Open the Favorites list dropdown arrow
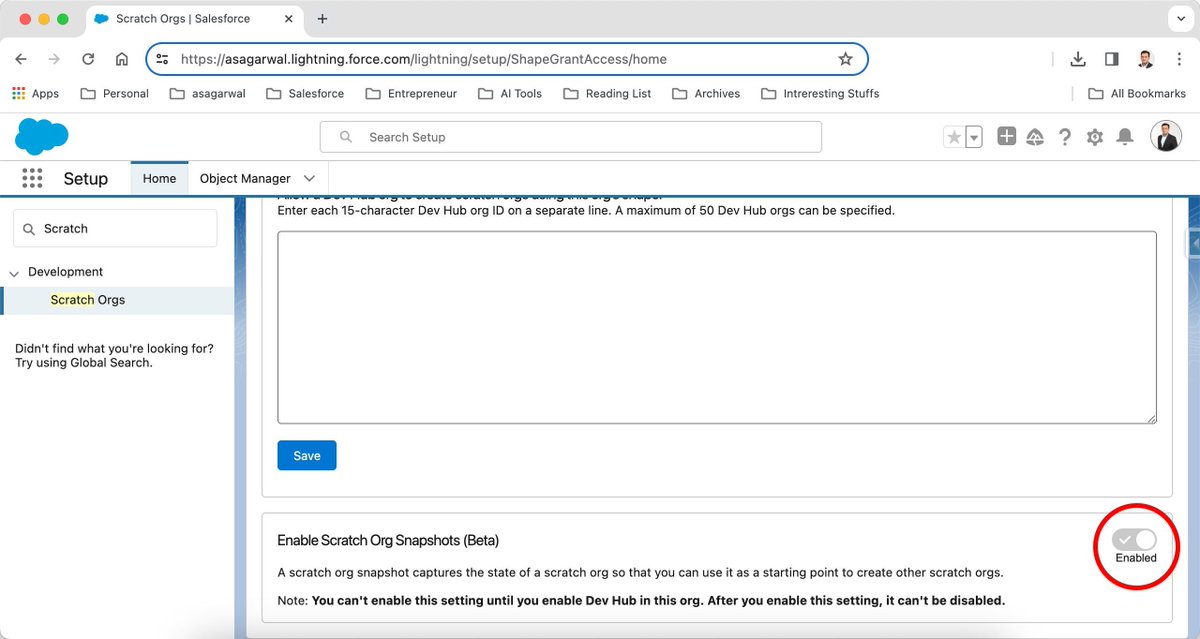The image size is (1200, 639). (x=974, y=137)
